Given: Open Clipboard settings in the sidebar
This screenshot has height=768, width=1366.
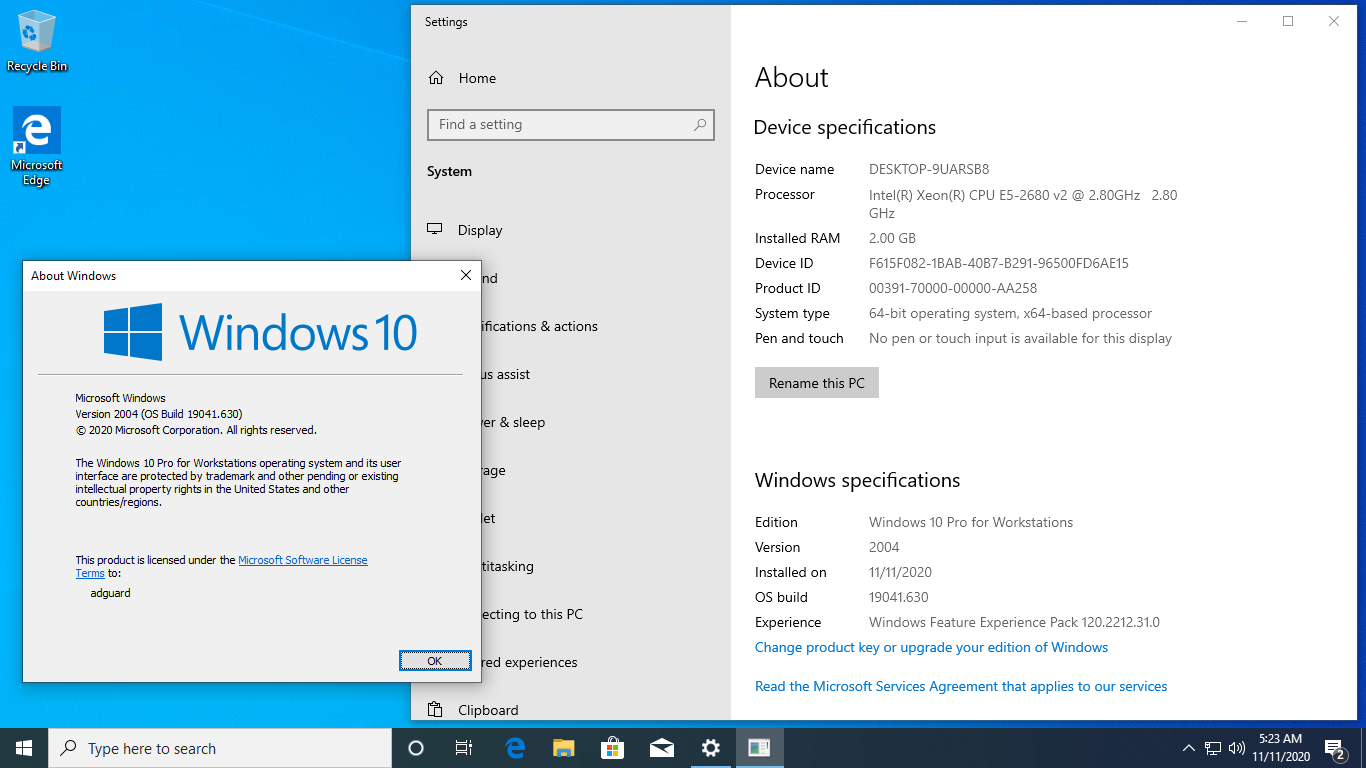Looking at the screenshot, I should coord(571,709).
